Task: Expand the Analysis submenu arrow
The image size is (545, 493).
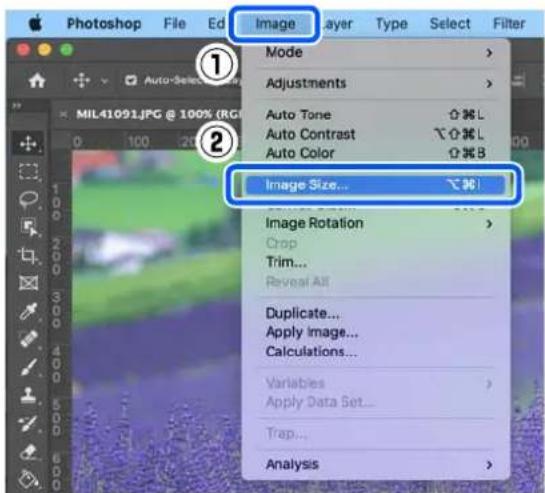Action: (489, 465)
